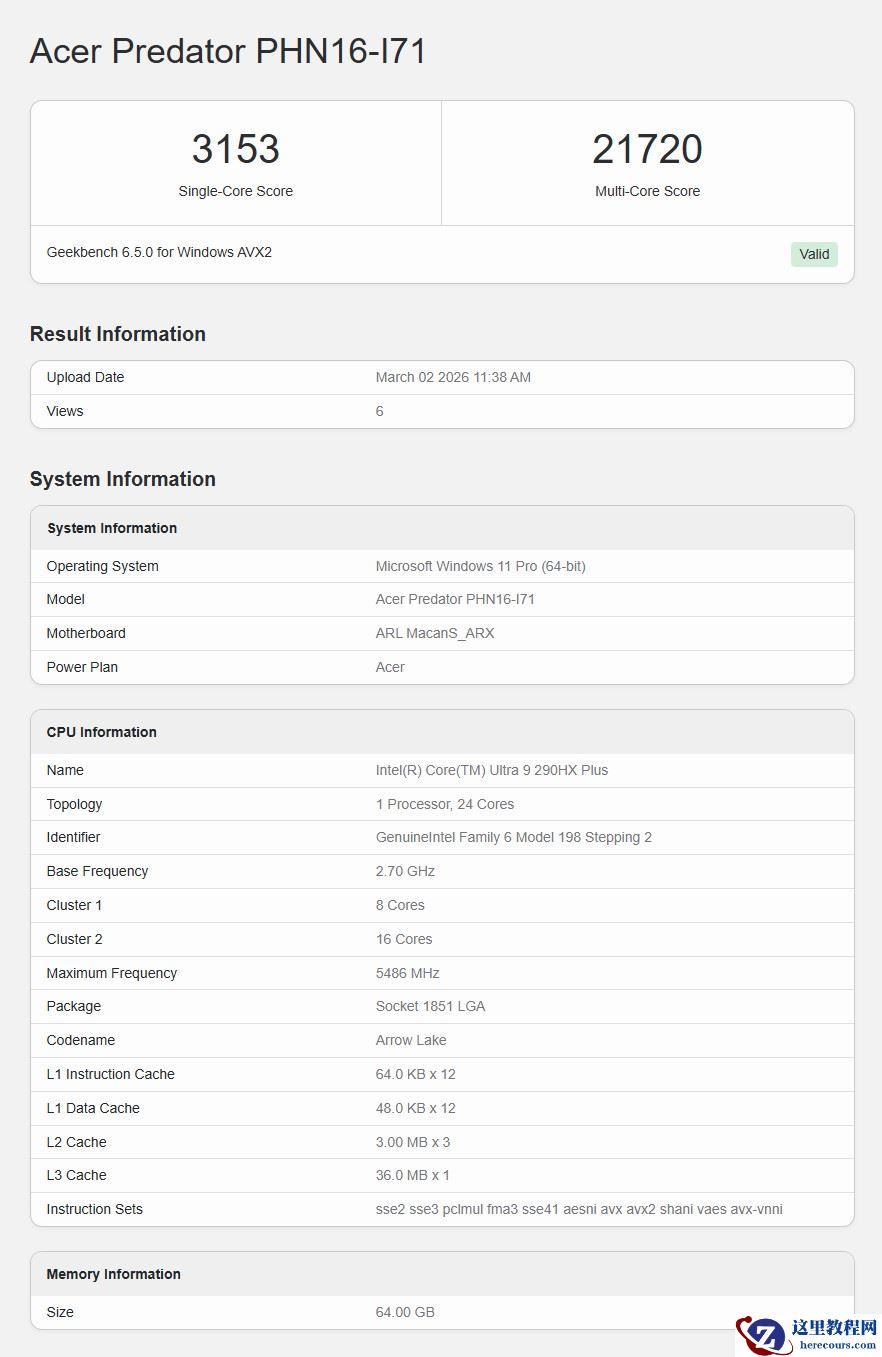Click the Result Information heading

pos(118,334)
